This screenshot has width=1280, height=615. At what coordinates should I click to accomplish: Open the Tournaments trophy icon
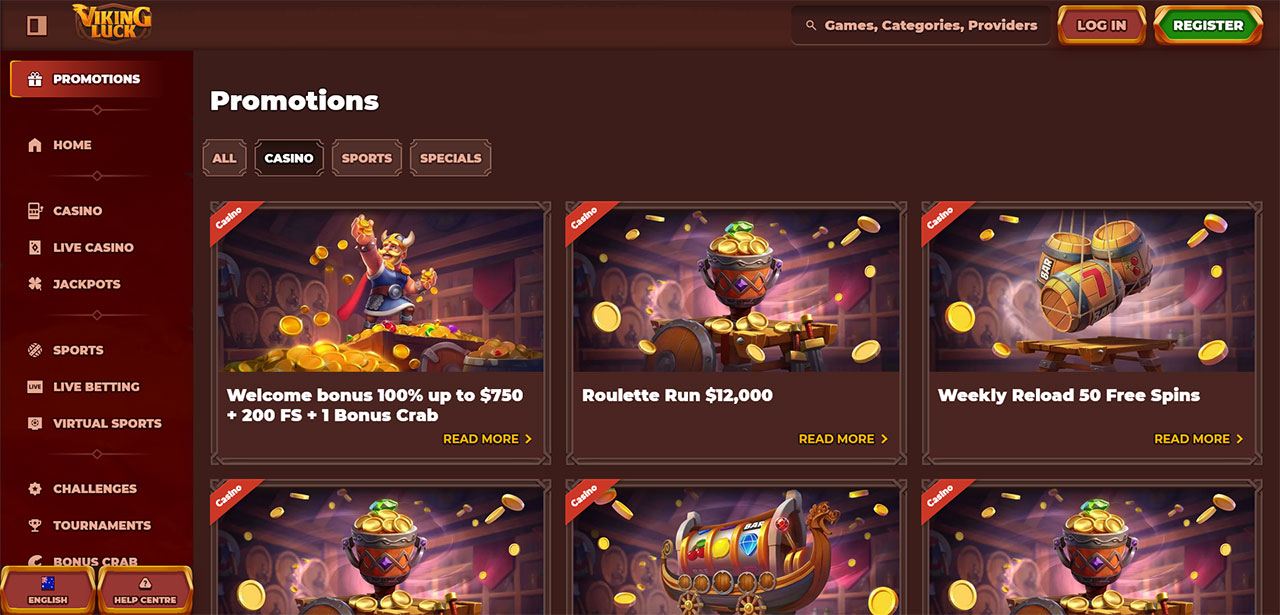point(35,525)
